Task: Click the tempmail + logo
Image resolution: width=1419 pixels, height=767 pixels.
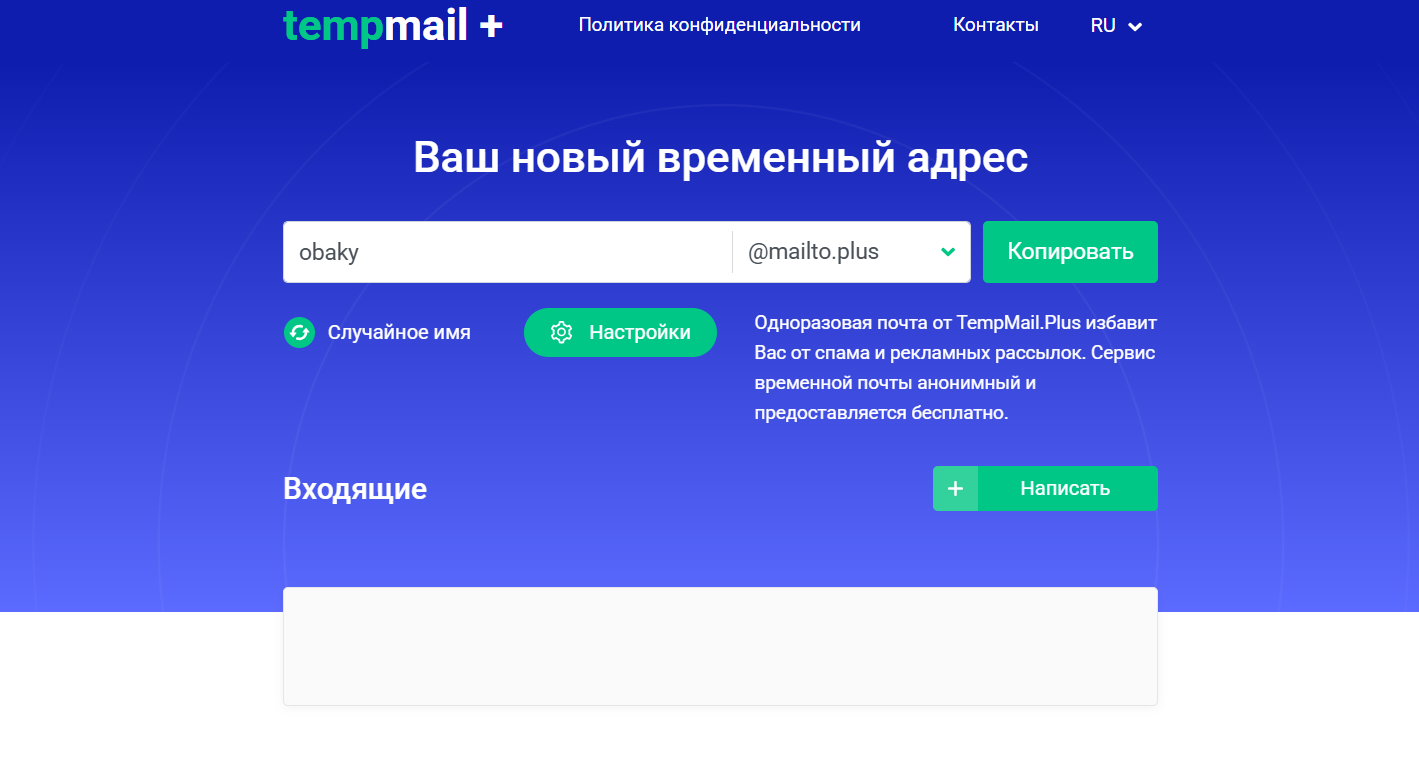Action: [x=391, y=25]
